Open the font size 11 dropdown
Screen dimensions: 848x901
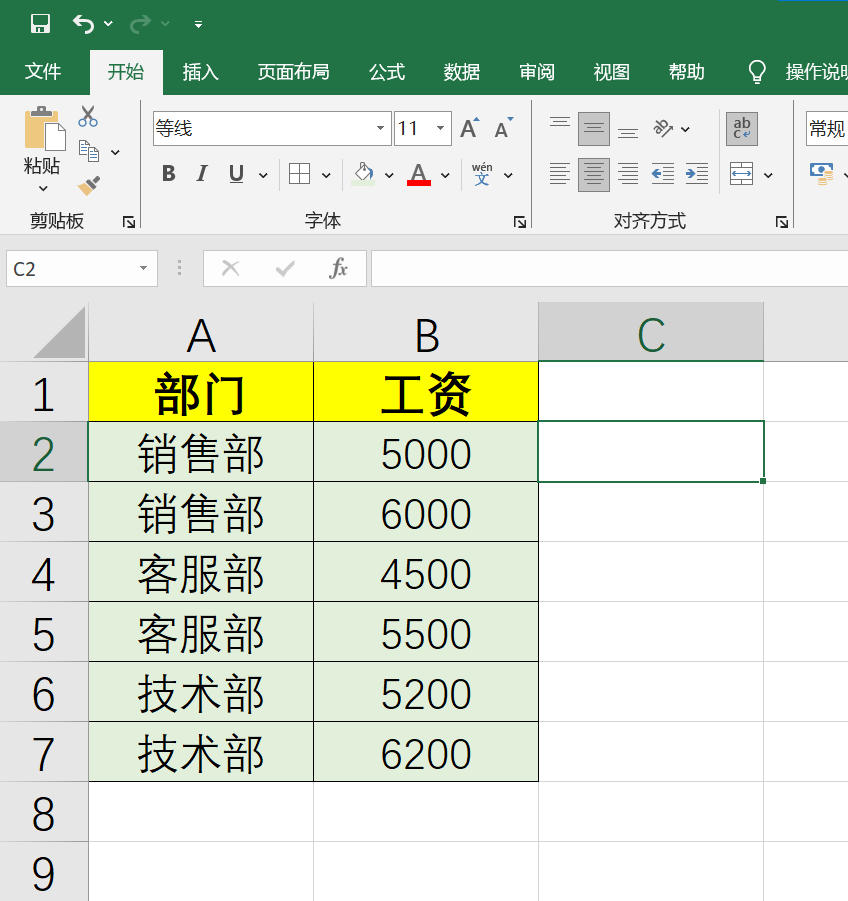(x=440, y=128)
